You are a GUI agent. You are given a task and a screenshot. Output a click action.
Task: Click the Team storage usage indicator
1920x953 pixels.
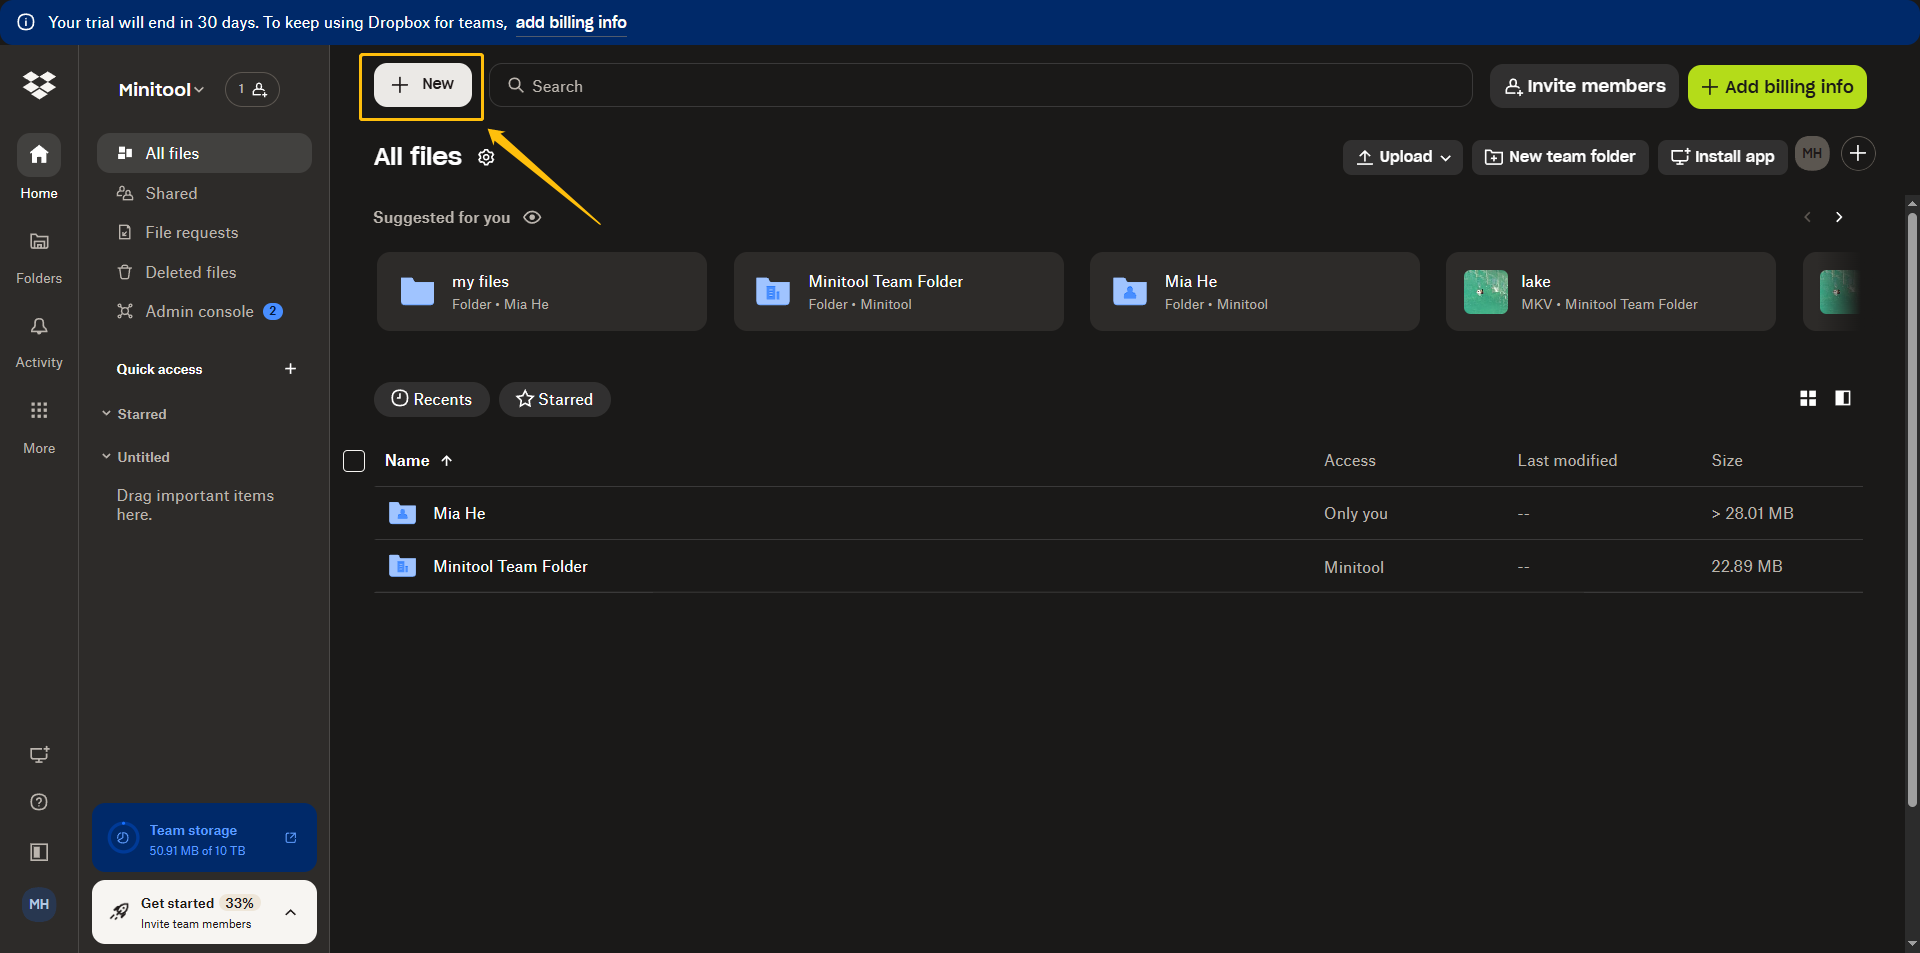204,838
